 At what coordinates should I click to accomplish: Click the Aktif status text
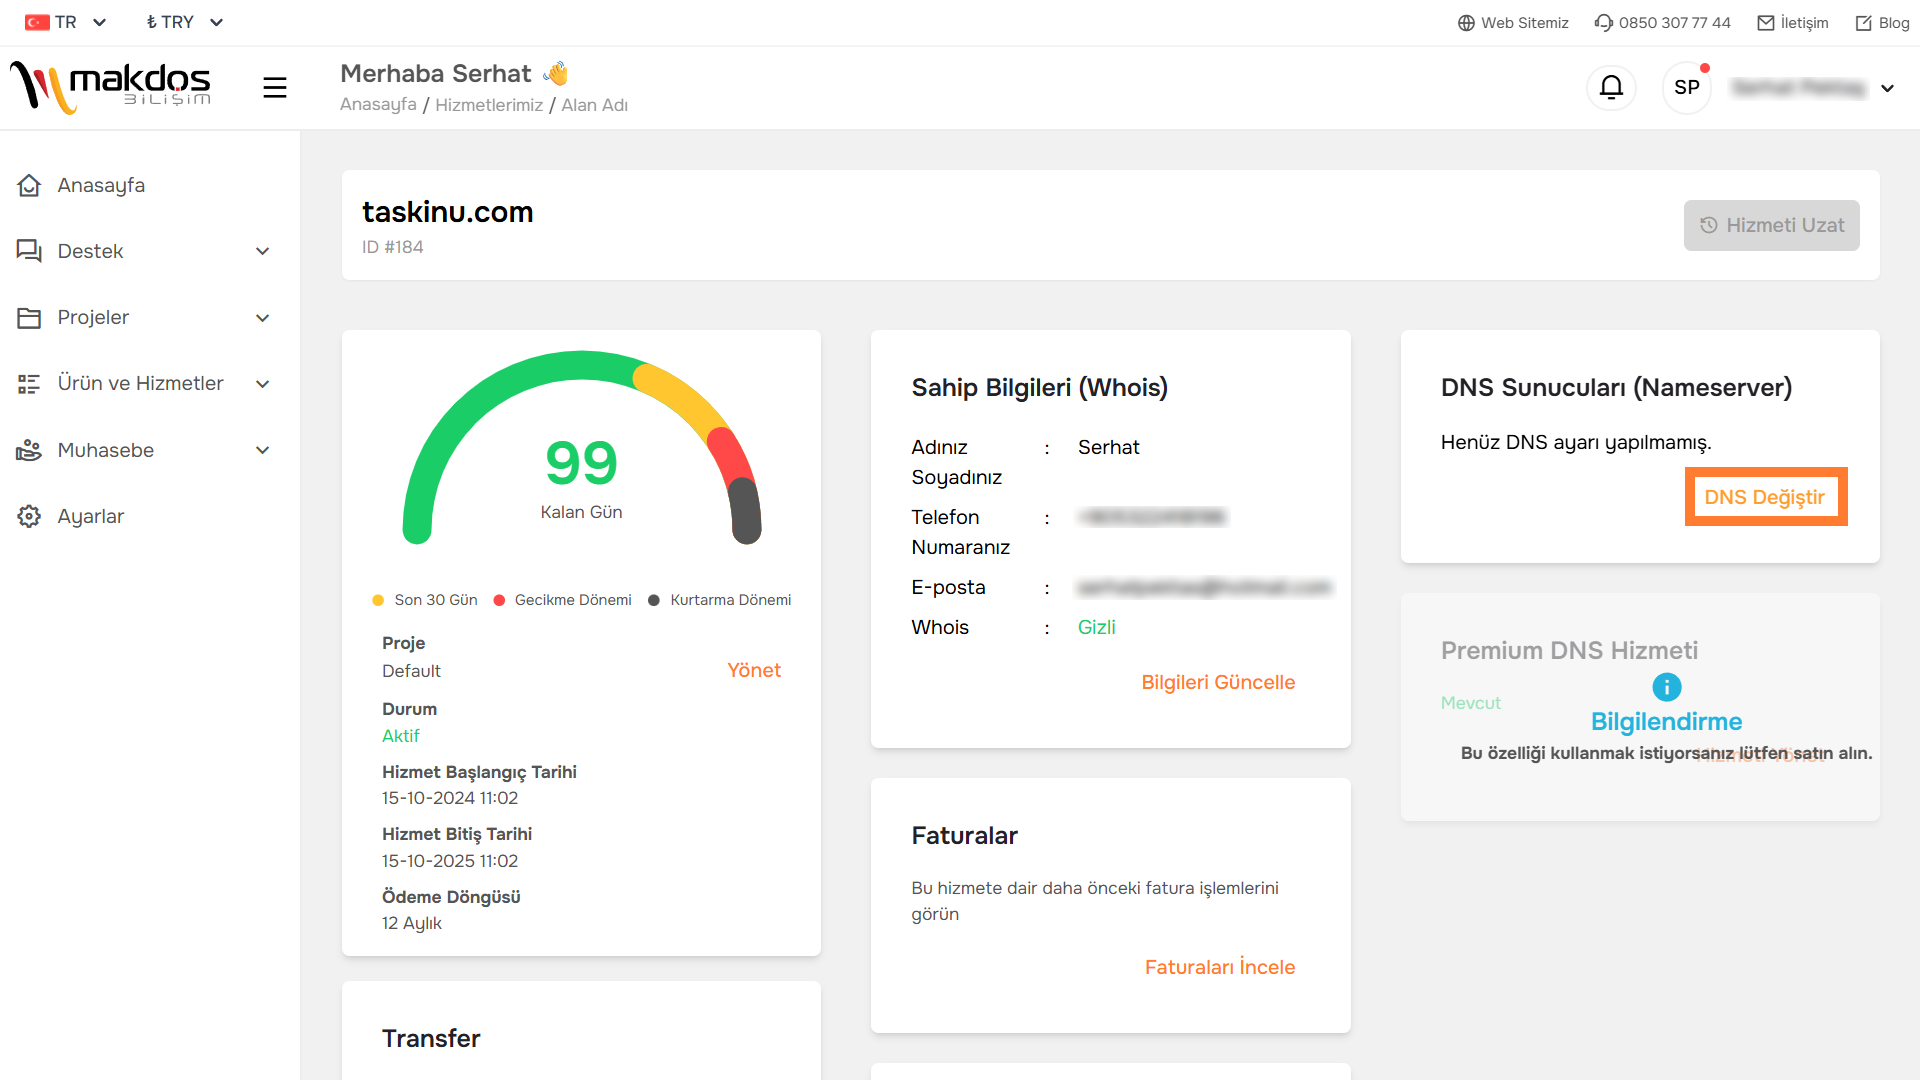tap(401, 736)
